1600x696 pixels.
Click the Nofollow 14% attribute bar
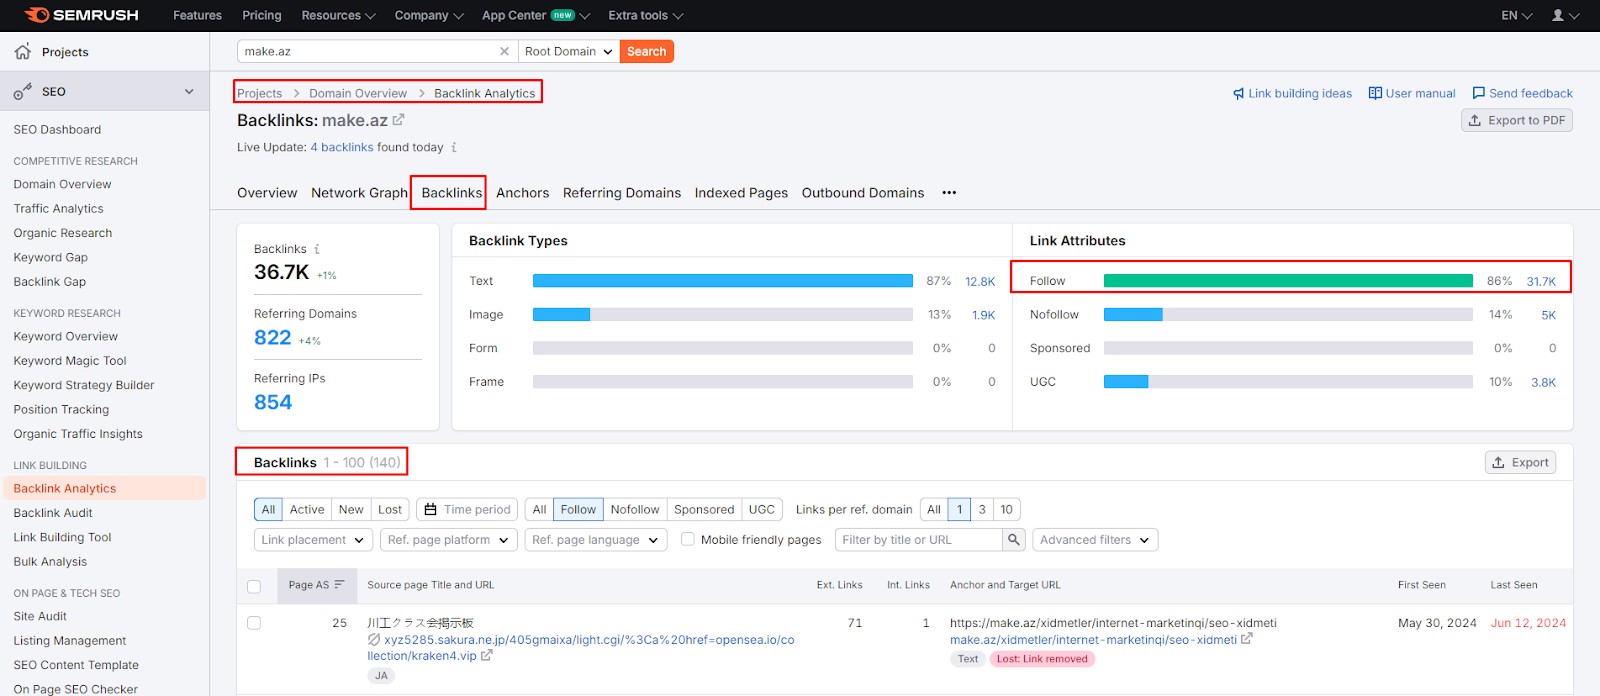point(1288,315)
